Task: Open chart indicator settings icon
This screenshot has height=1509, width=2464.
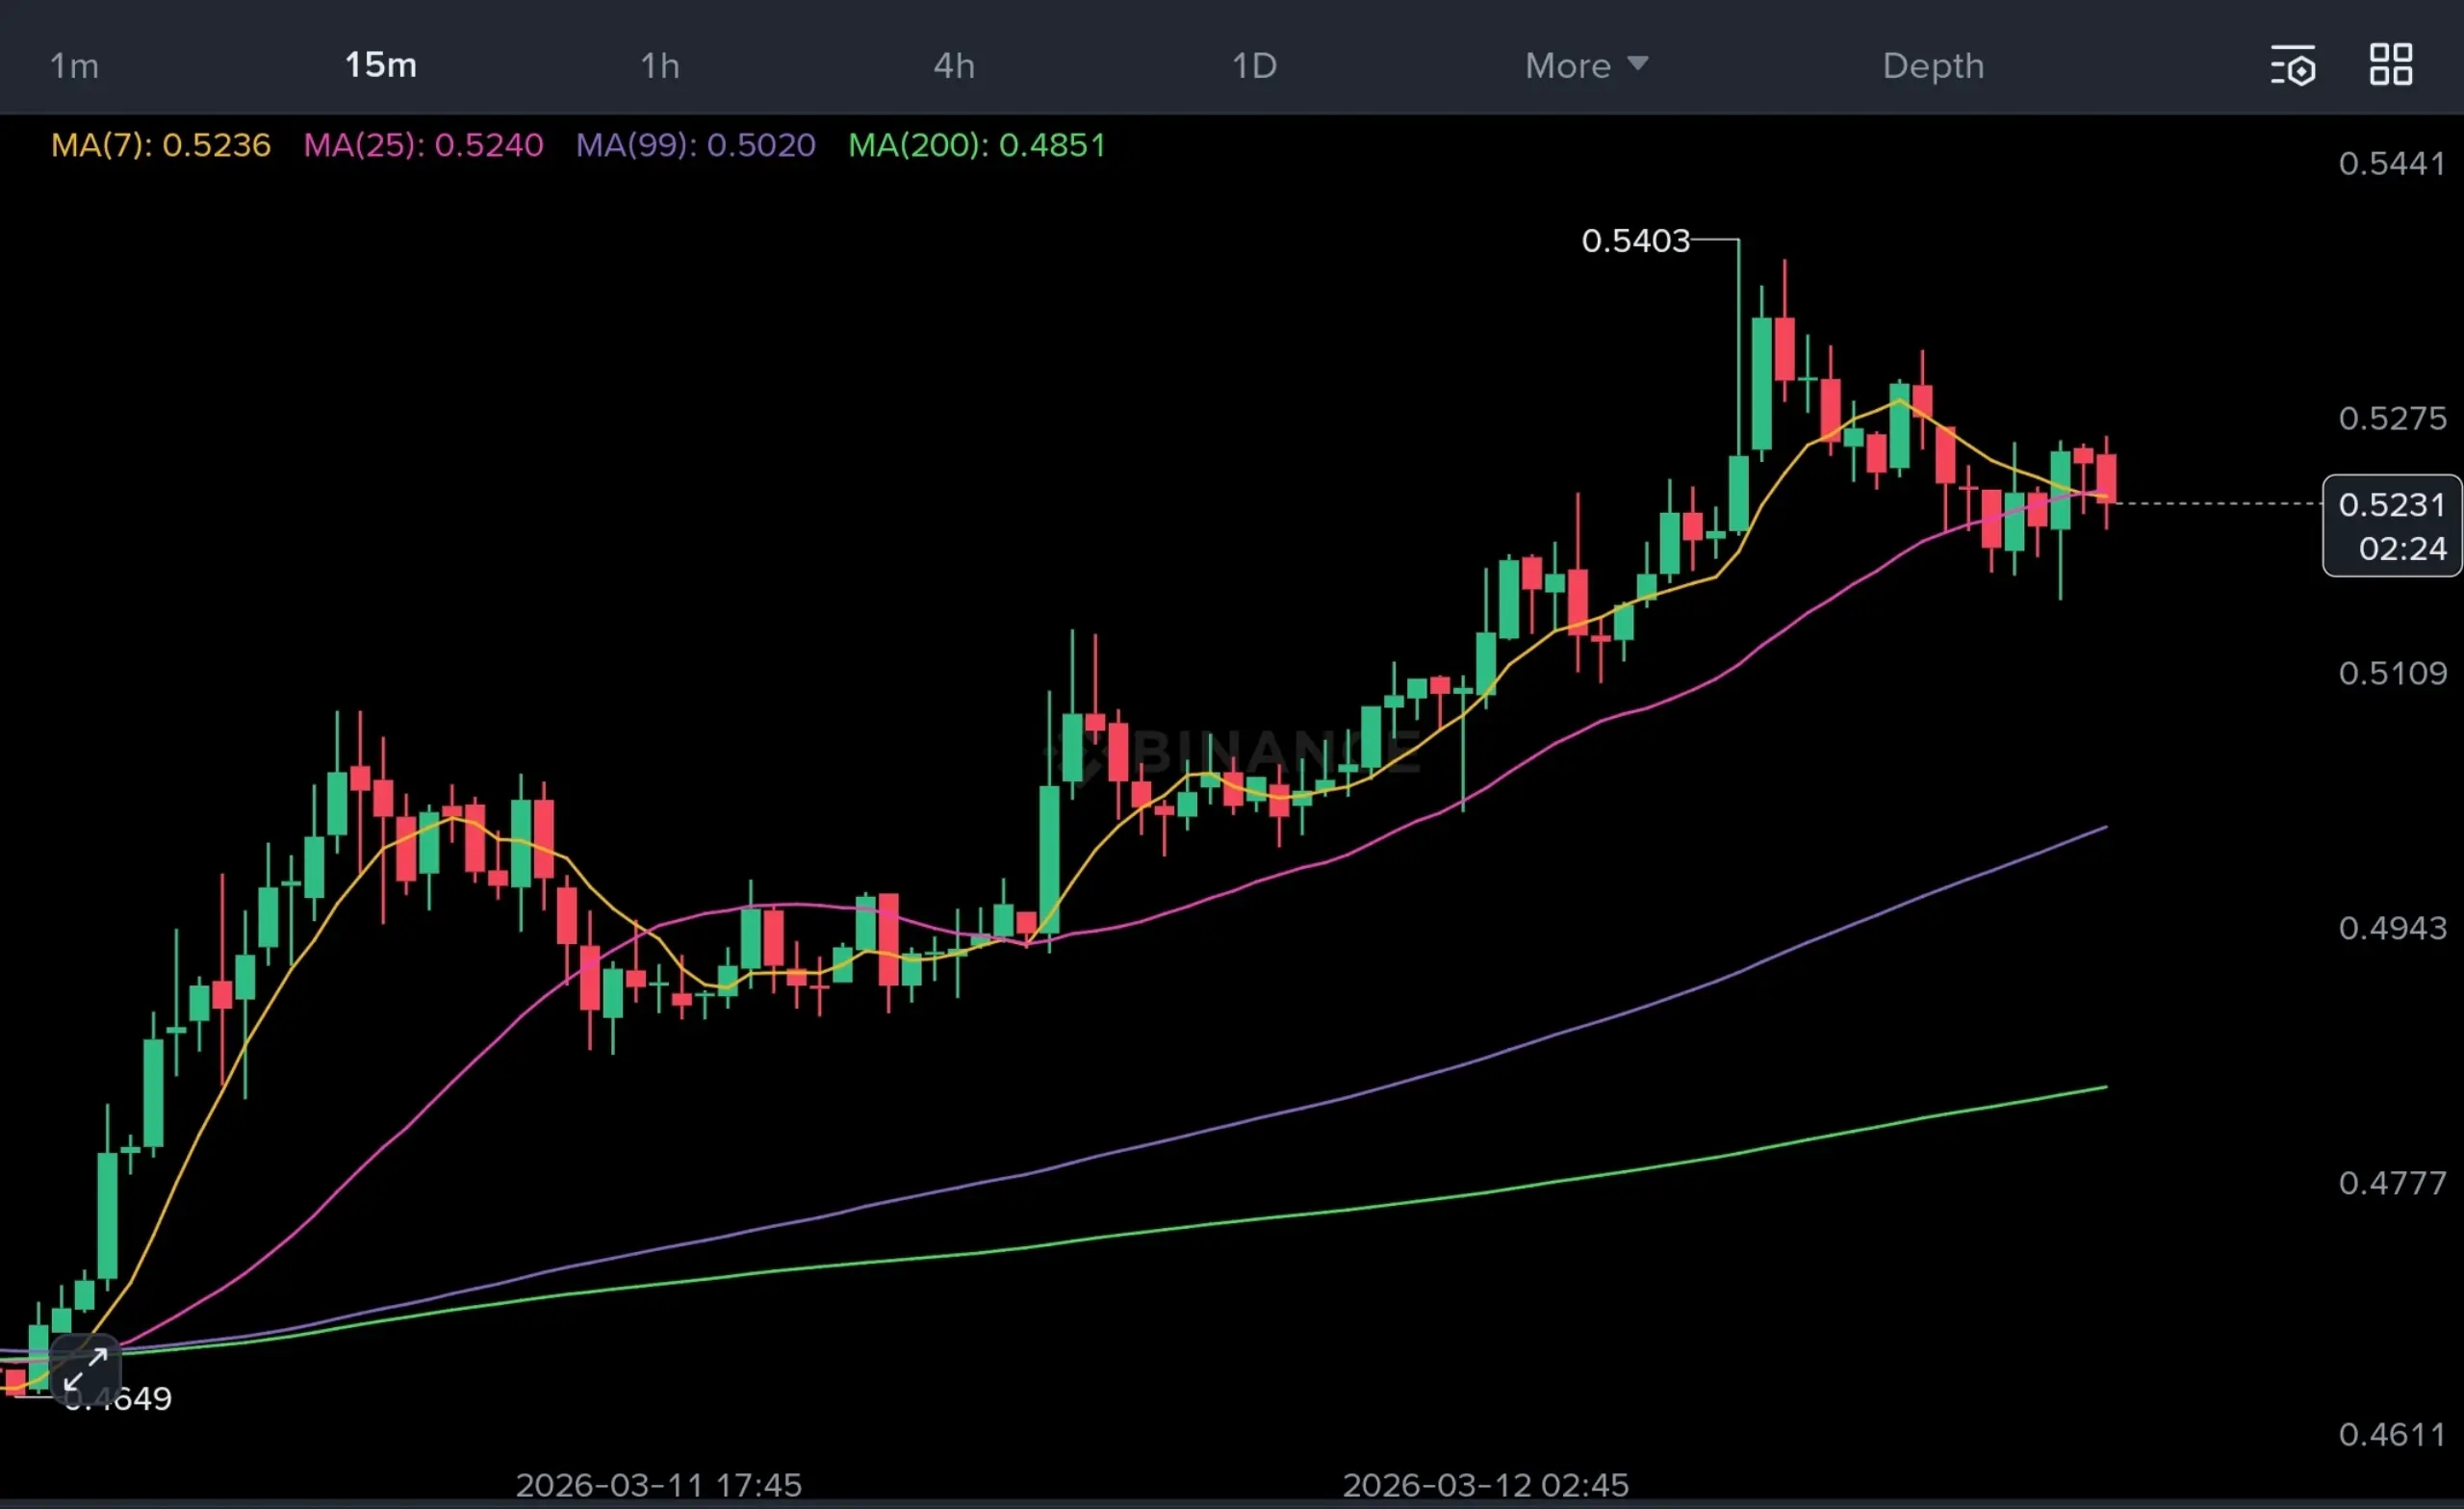Action: (2292, 66)
